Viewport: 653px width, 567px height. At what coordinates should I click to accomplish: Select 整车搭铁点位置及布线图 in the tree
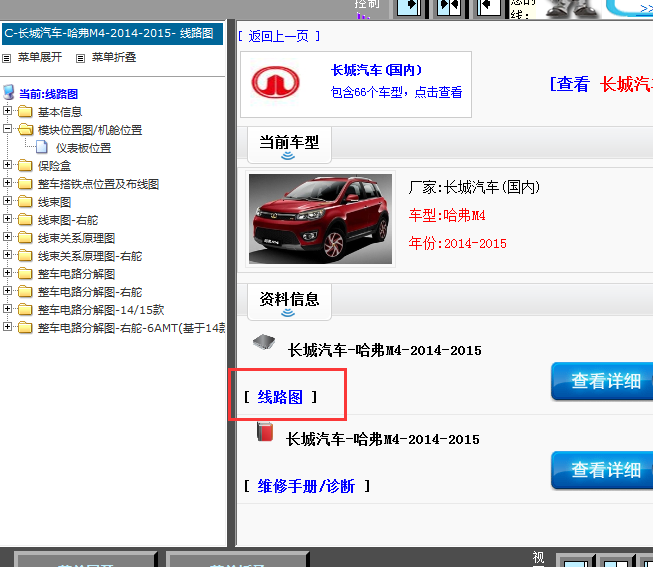tap(98, 184)
